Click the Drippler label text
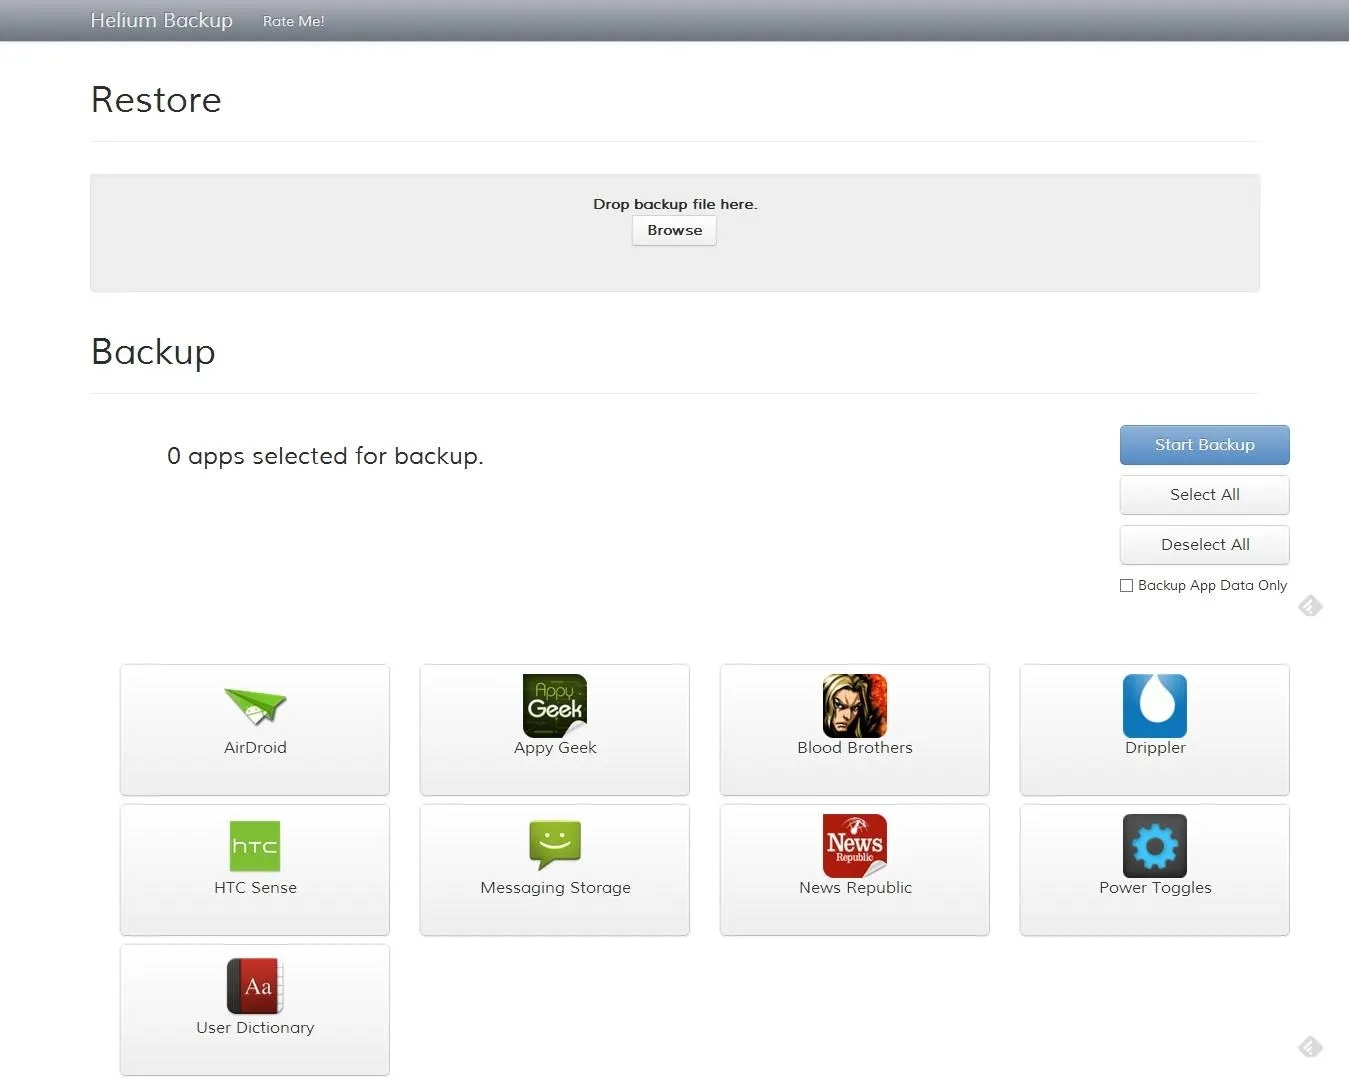Screen dimensions: 1349x1084 click(1155, 748)
